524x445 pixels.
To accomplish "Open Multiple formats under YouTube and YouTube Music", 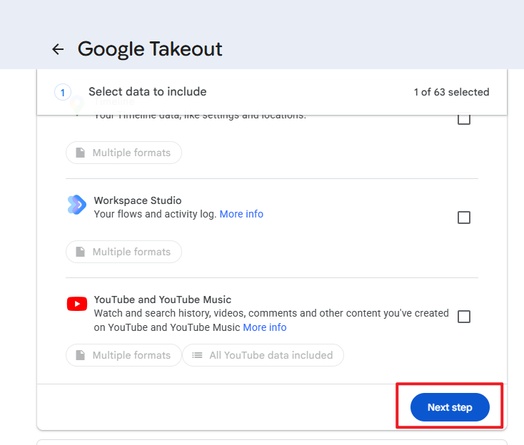I will click(124, 355).
